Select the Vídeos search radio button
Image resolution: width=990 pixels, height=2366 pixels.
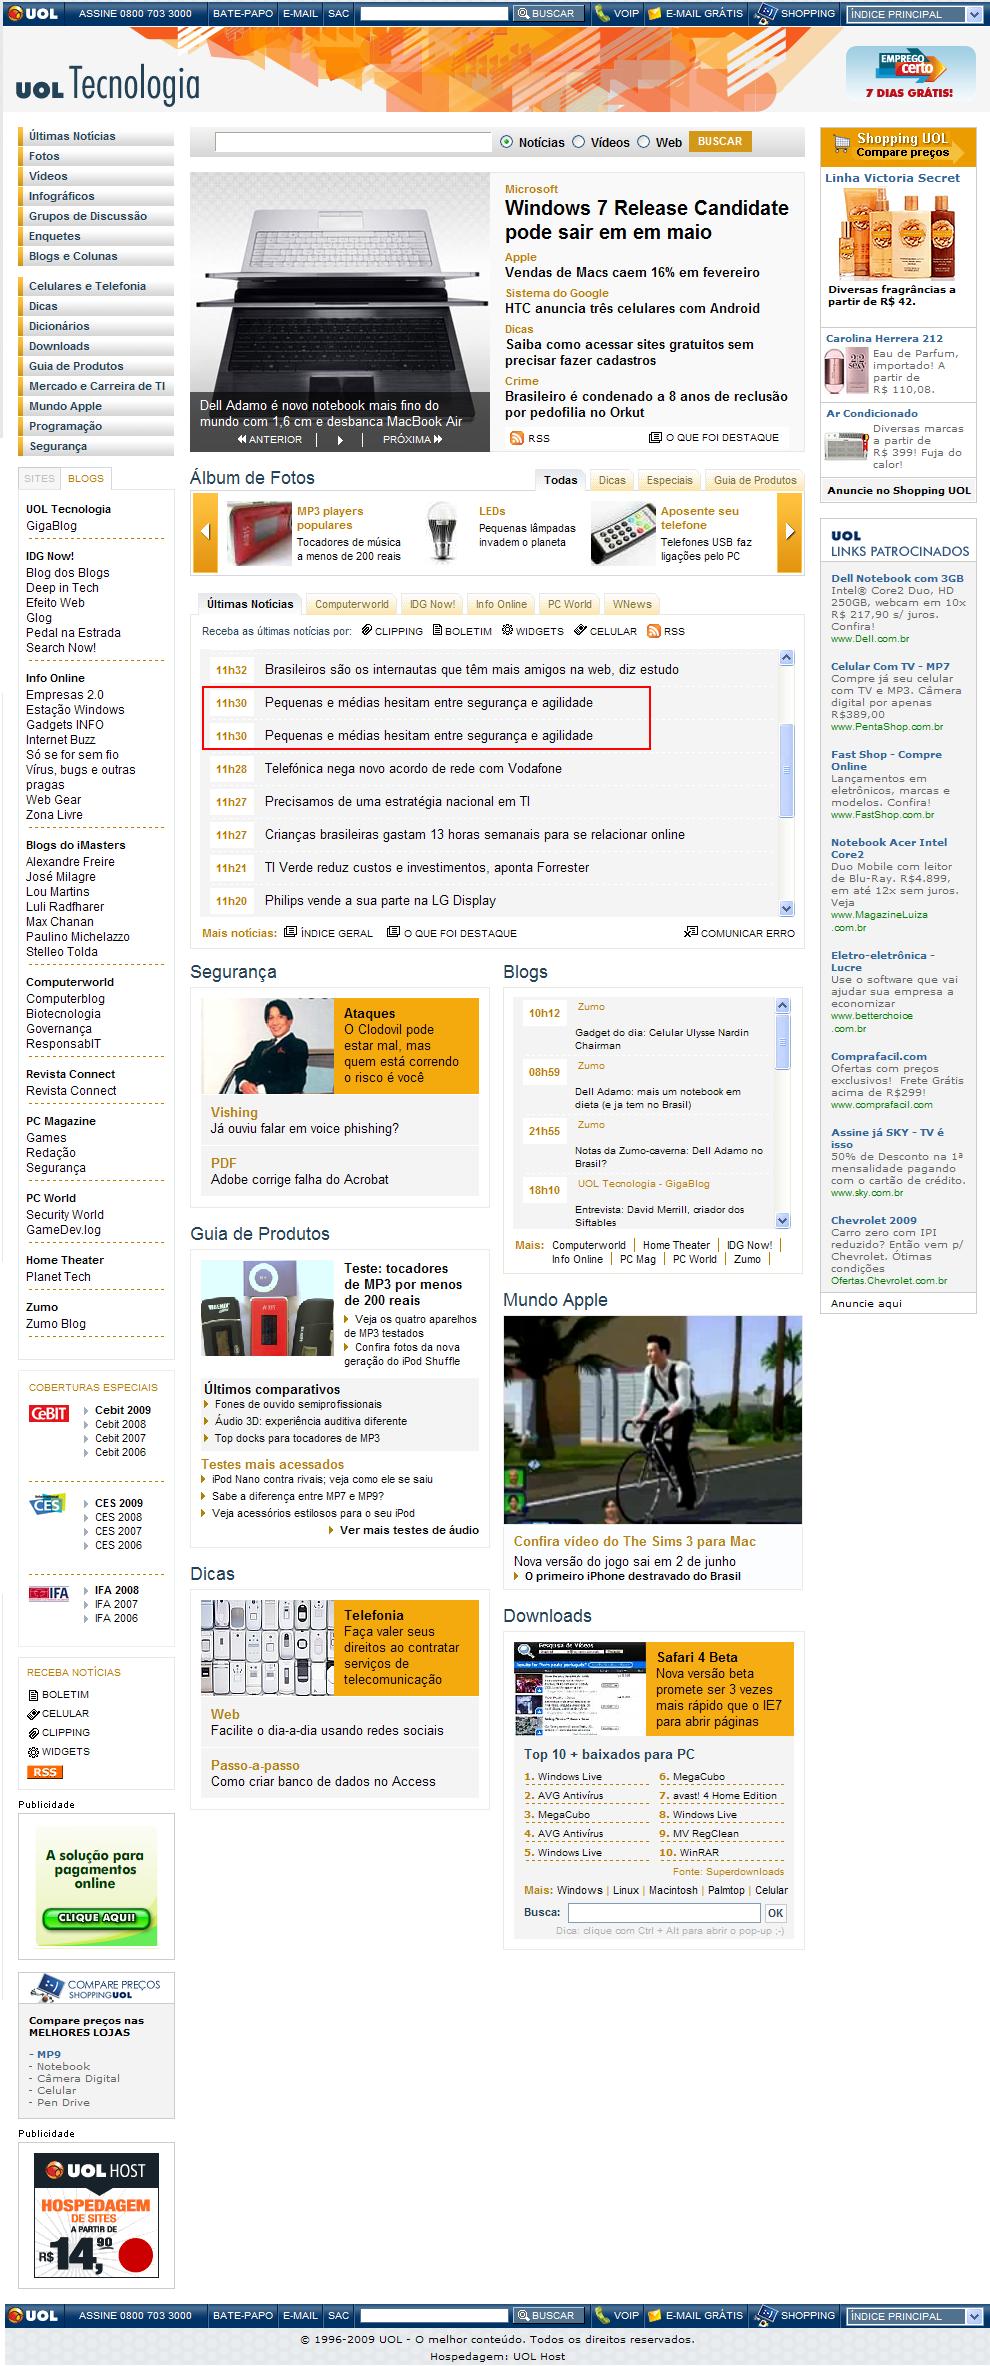pyautogui.click(x=578, y=142)
